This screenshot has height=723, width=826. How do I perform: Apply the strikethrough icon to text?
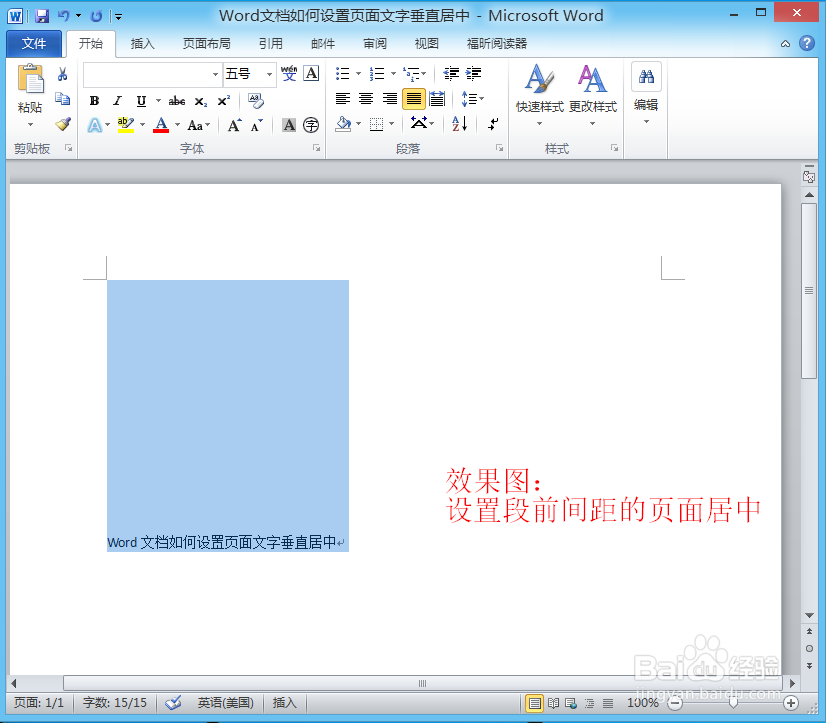(176, 100)
